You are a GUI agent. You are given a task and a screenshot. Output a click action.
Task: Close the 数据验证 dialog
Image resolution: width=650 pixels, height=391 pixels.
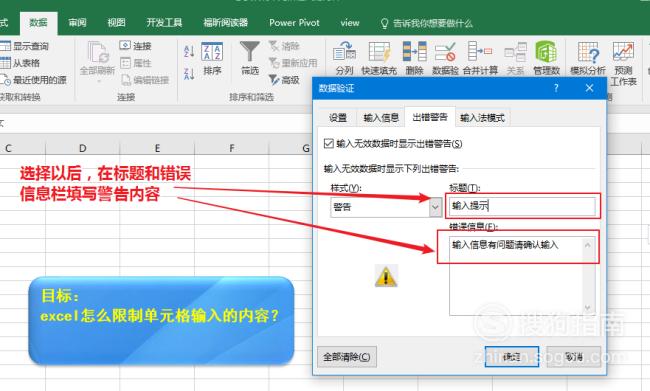589,88
